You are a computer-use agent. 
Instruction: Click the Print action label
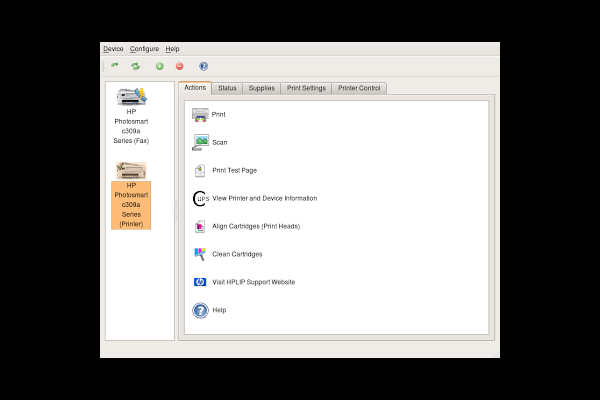pos(218,114)
